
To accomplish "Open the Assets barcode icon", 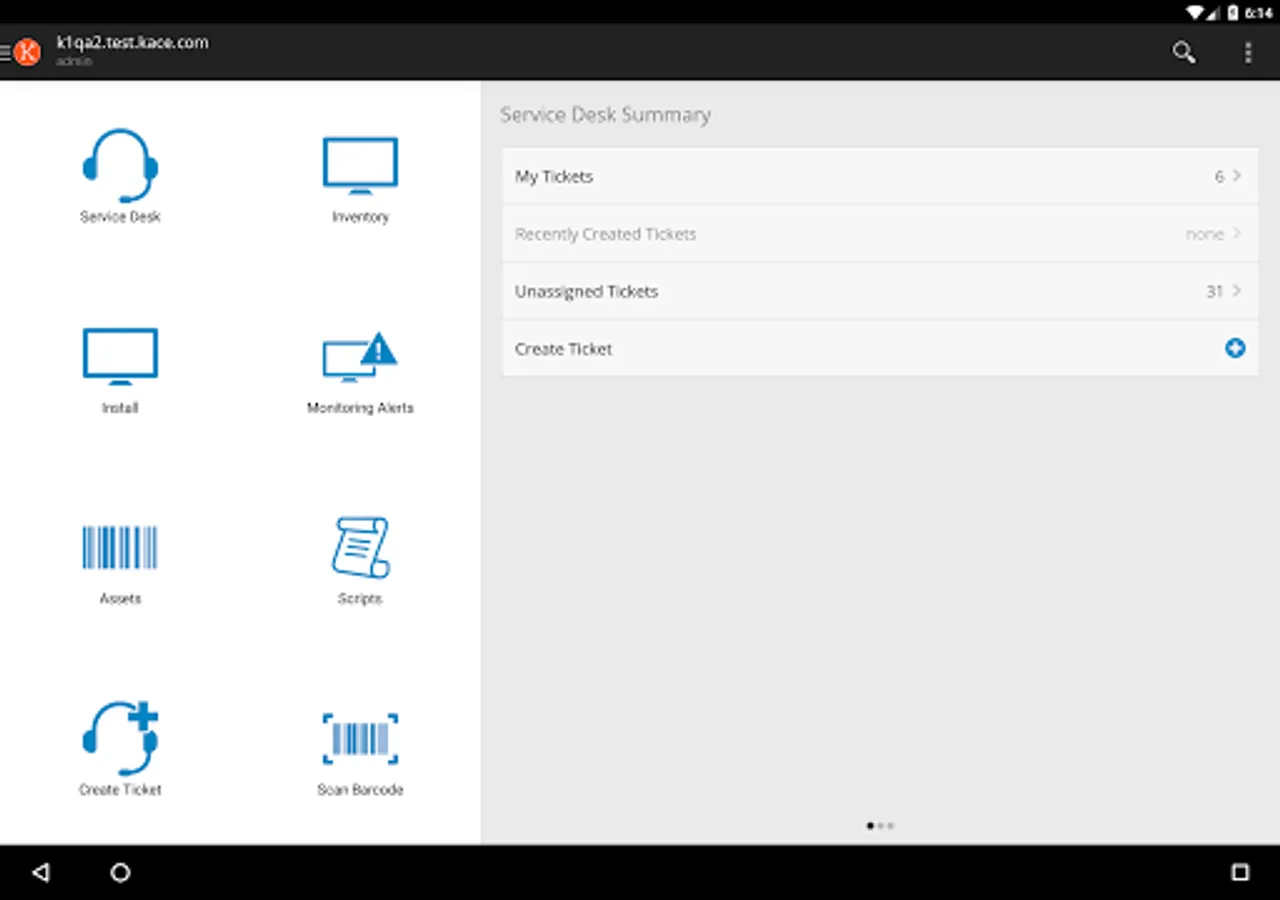I will 120,548.
